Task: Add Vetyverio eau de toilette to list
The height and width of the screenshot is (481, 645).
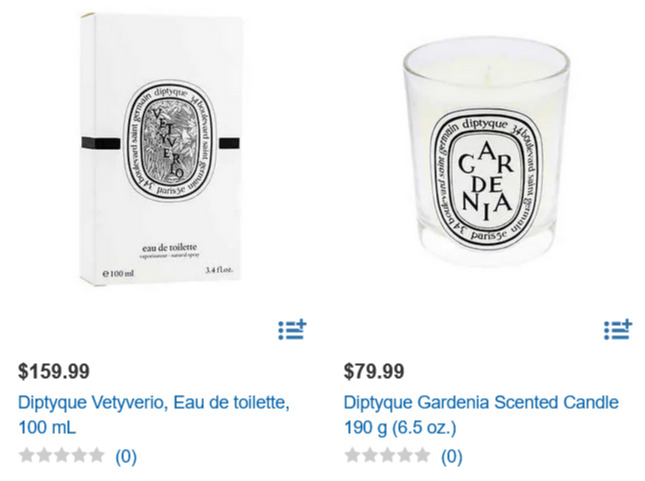Action: [292, 330]
